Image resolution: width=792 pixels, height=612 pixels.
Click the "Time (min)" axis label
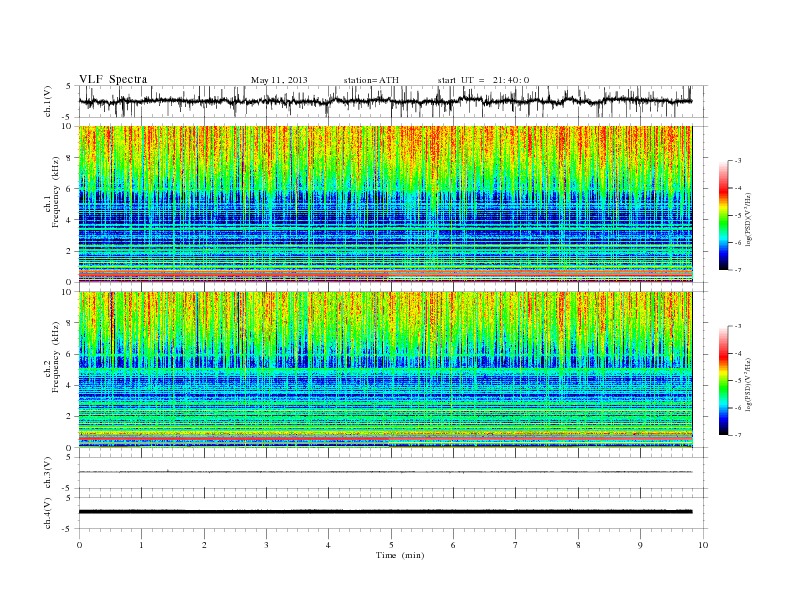400,555
